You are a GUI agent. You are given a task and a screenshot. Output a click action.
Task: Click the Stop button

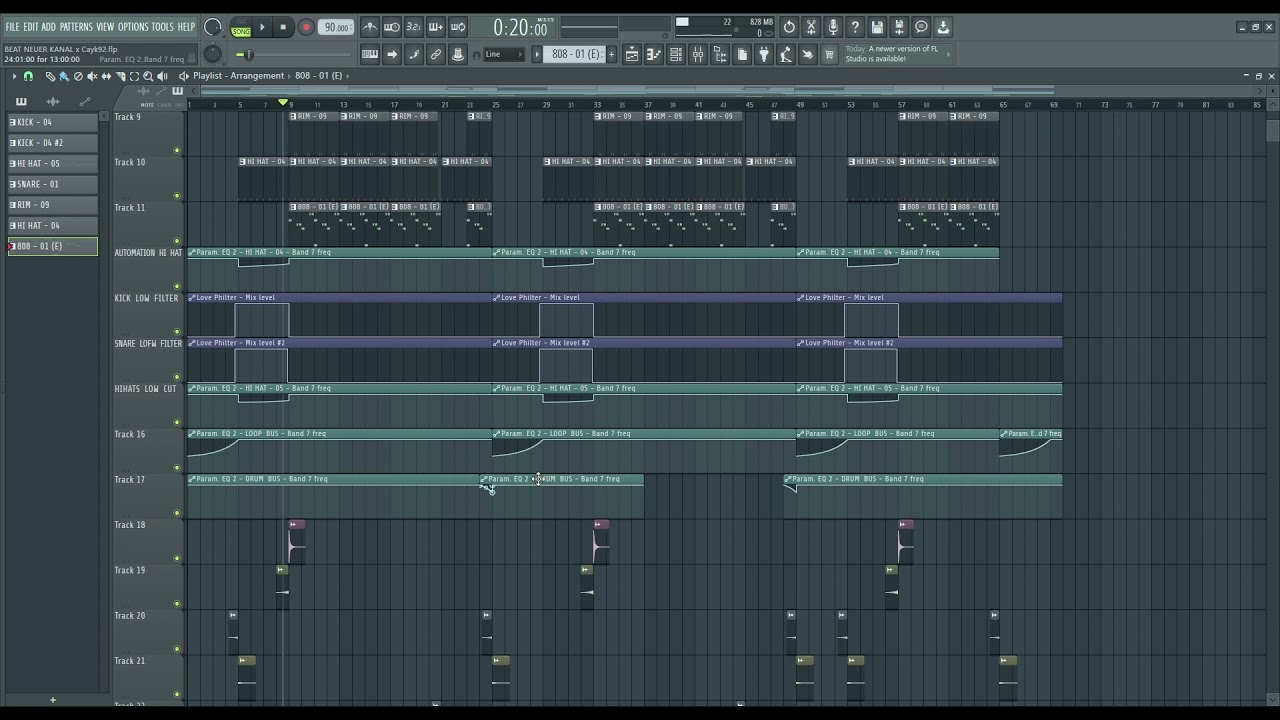[x=284, y=28]
